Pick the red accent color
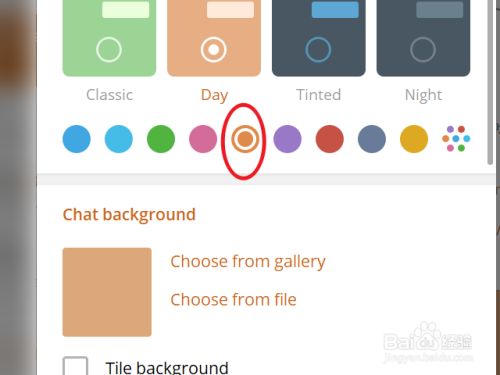This screenshot has height=375, width=500. point(330,139)
